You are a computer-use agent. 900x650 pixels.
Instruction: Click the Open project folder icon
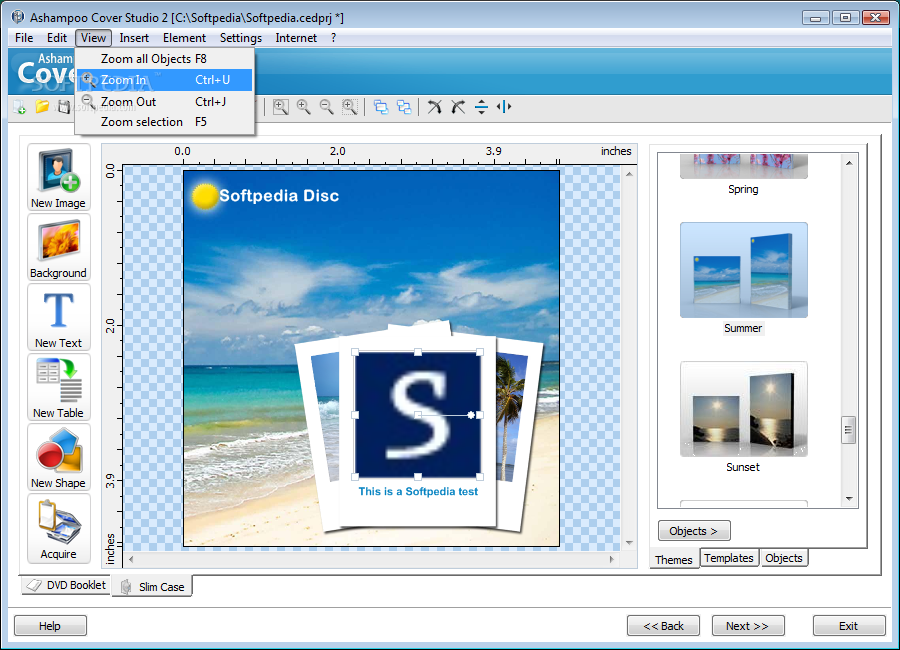coord(42,107)
